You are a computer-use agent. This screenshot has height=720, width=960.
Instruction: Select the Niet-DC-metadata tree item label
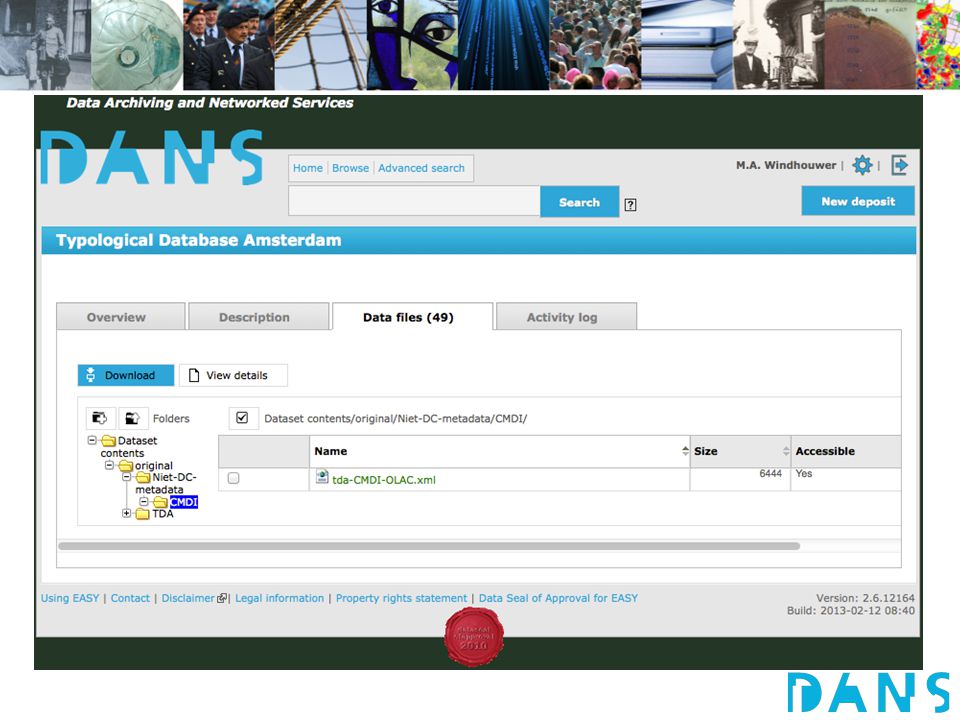pyautogui.click(x=165, y=483)
